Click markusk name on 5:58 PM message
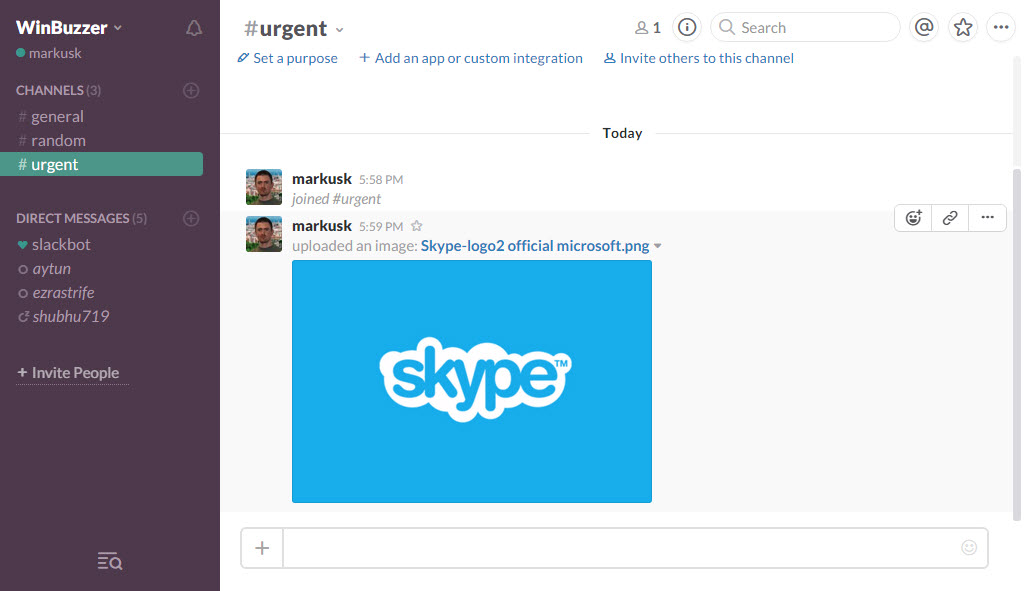Image resolution: width=1025 pixels, height=591 pixels. (322, 178)
